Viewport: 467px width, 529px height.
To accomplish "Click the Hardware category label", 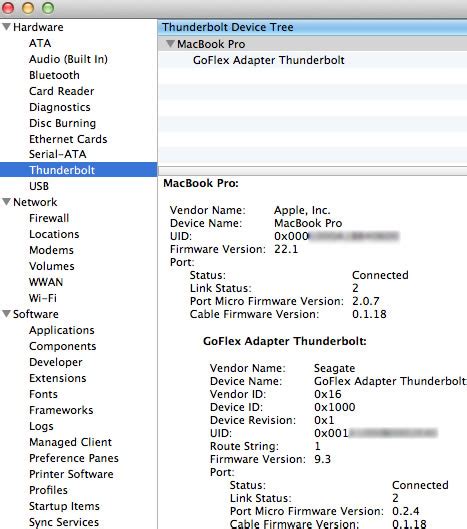I will point(38,27).
